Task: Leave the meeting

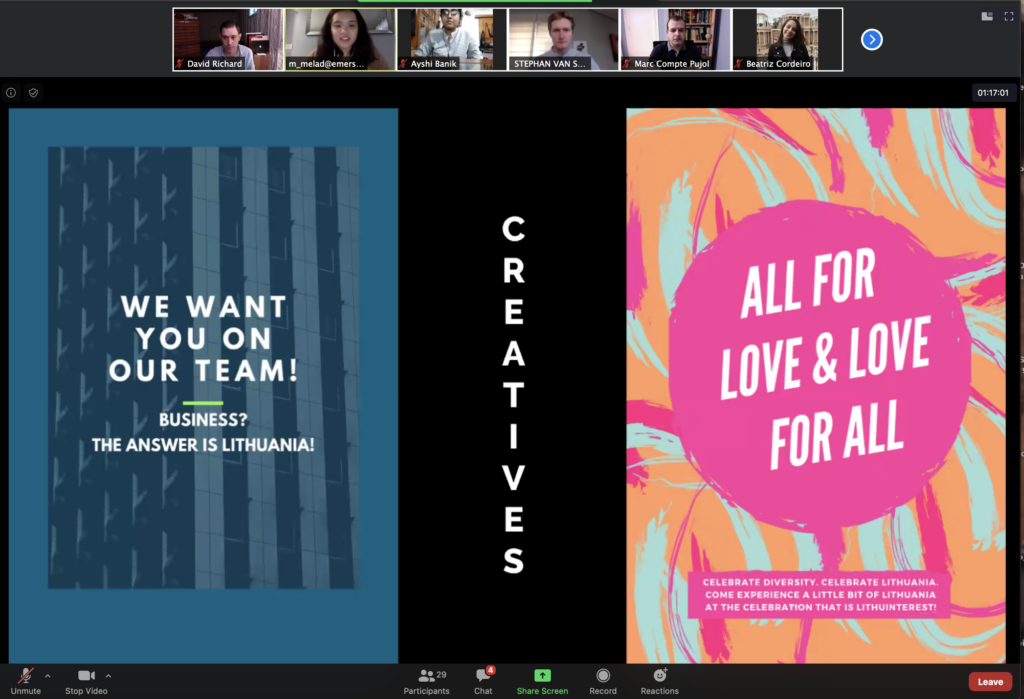Action: tap(989, 682)
